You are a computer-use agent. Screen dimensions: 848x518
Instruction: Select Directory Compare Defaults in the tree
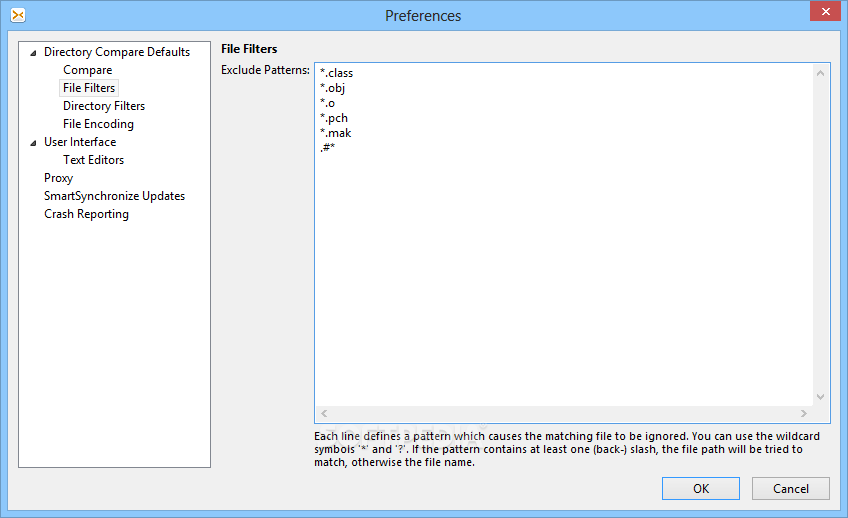coord(117,52)
